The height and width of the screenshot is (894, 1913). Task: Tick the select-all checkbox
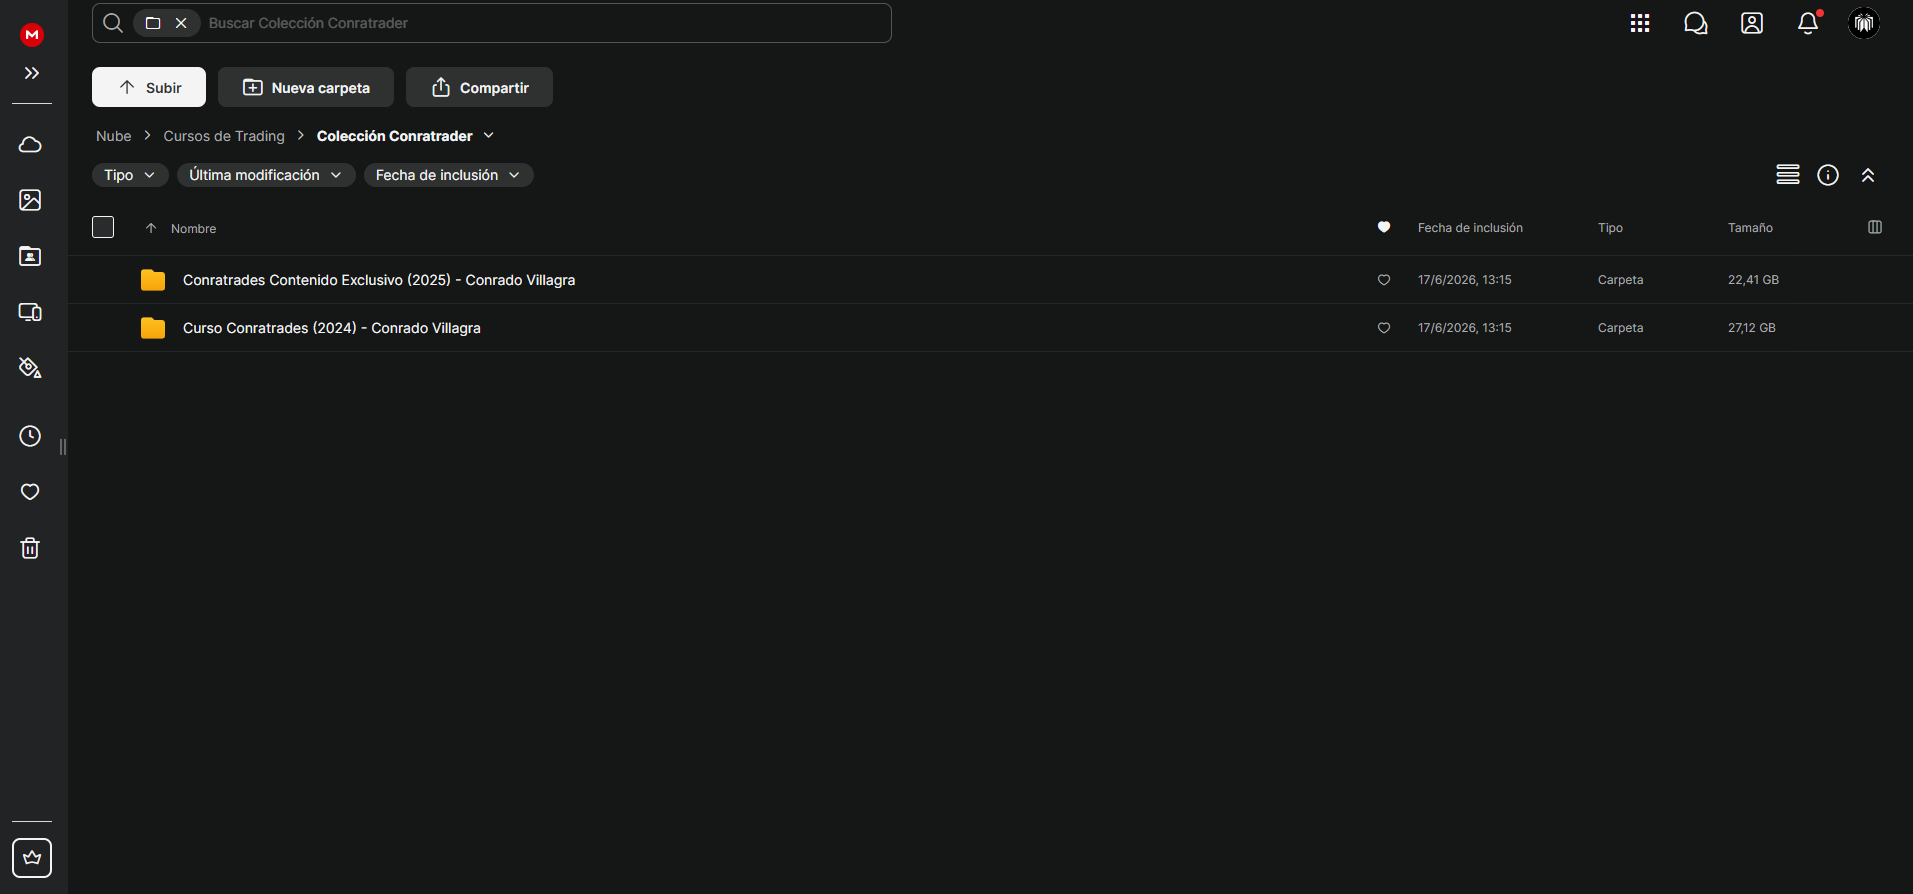[103, 227]
